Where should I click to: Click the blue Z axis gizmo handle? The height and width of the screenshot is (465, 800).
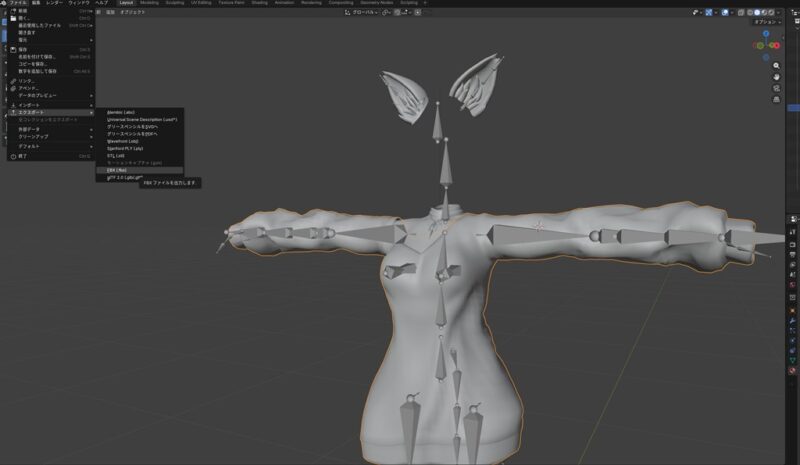click(x=766, y=34)
